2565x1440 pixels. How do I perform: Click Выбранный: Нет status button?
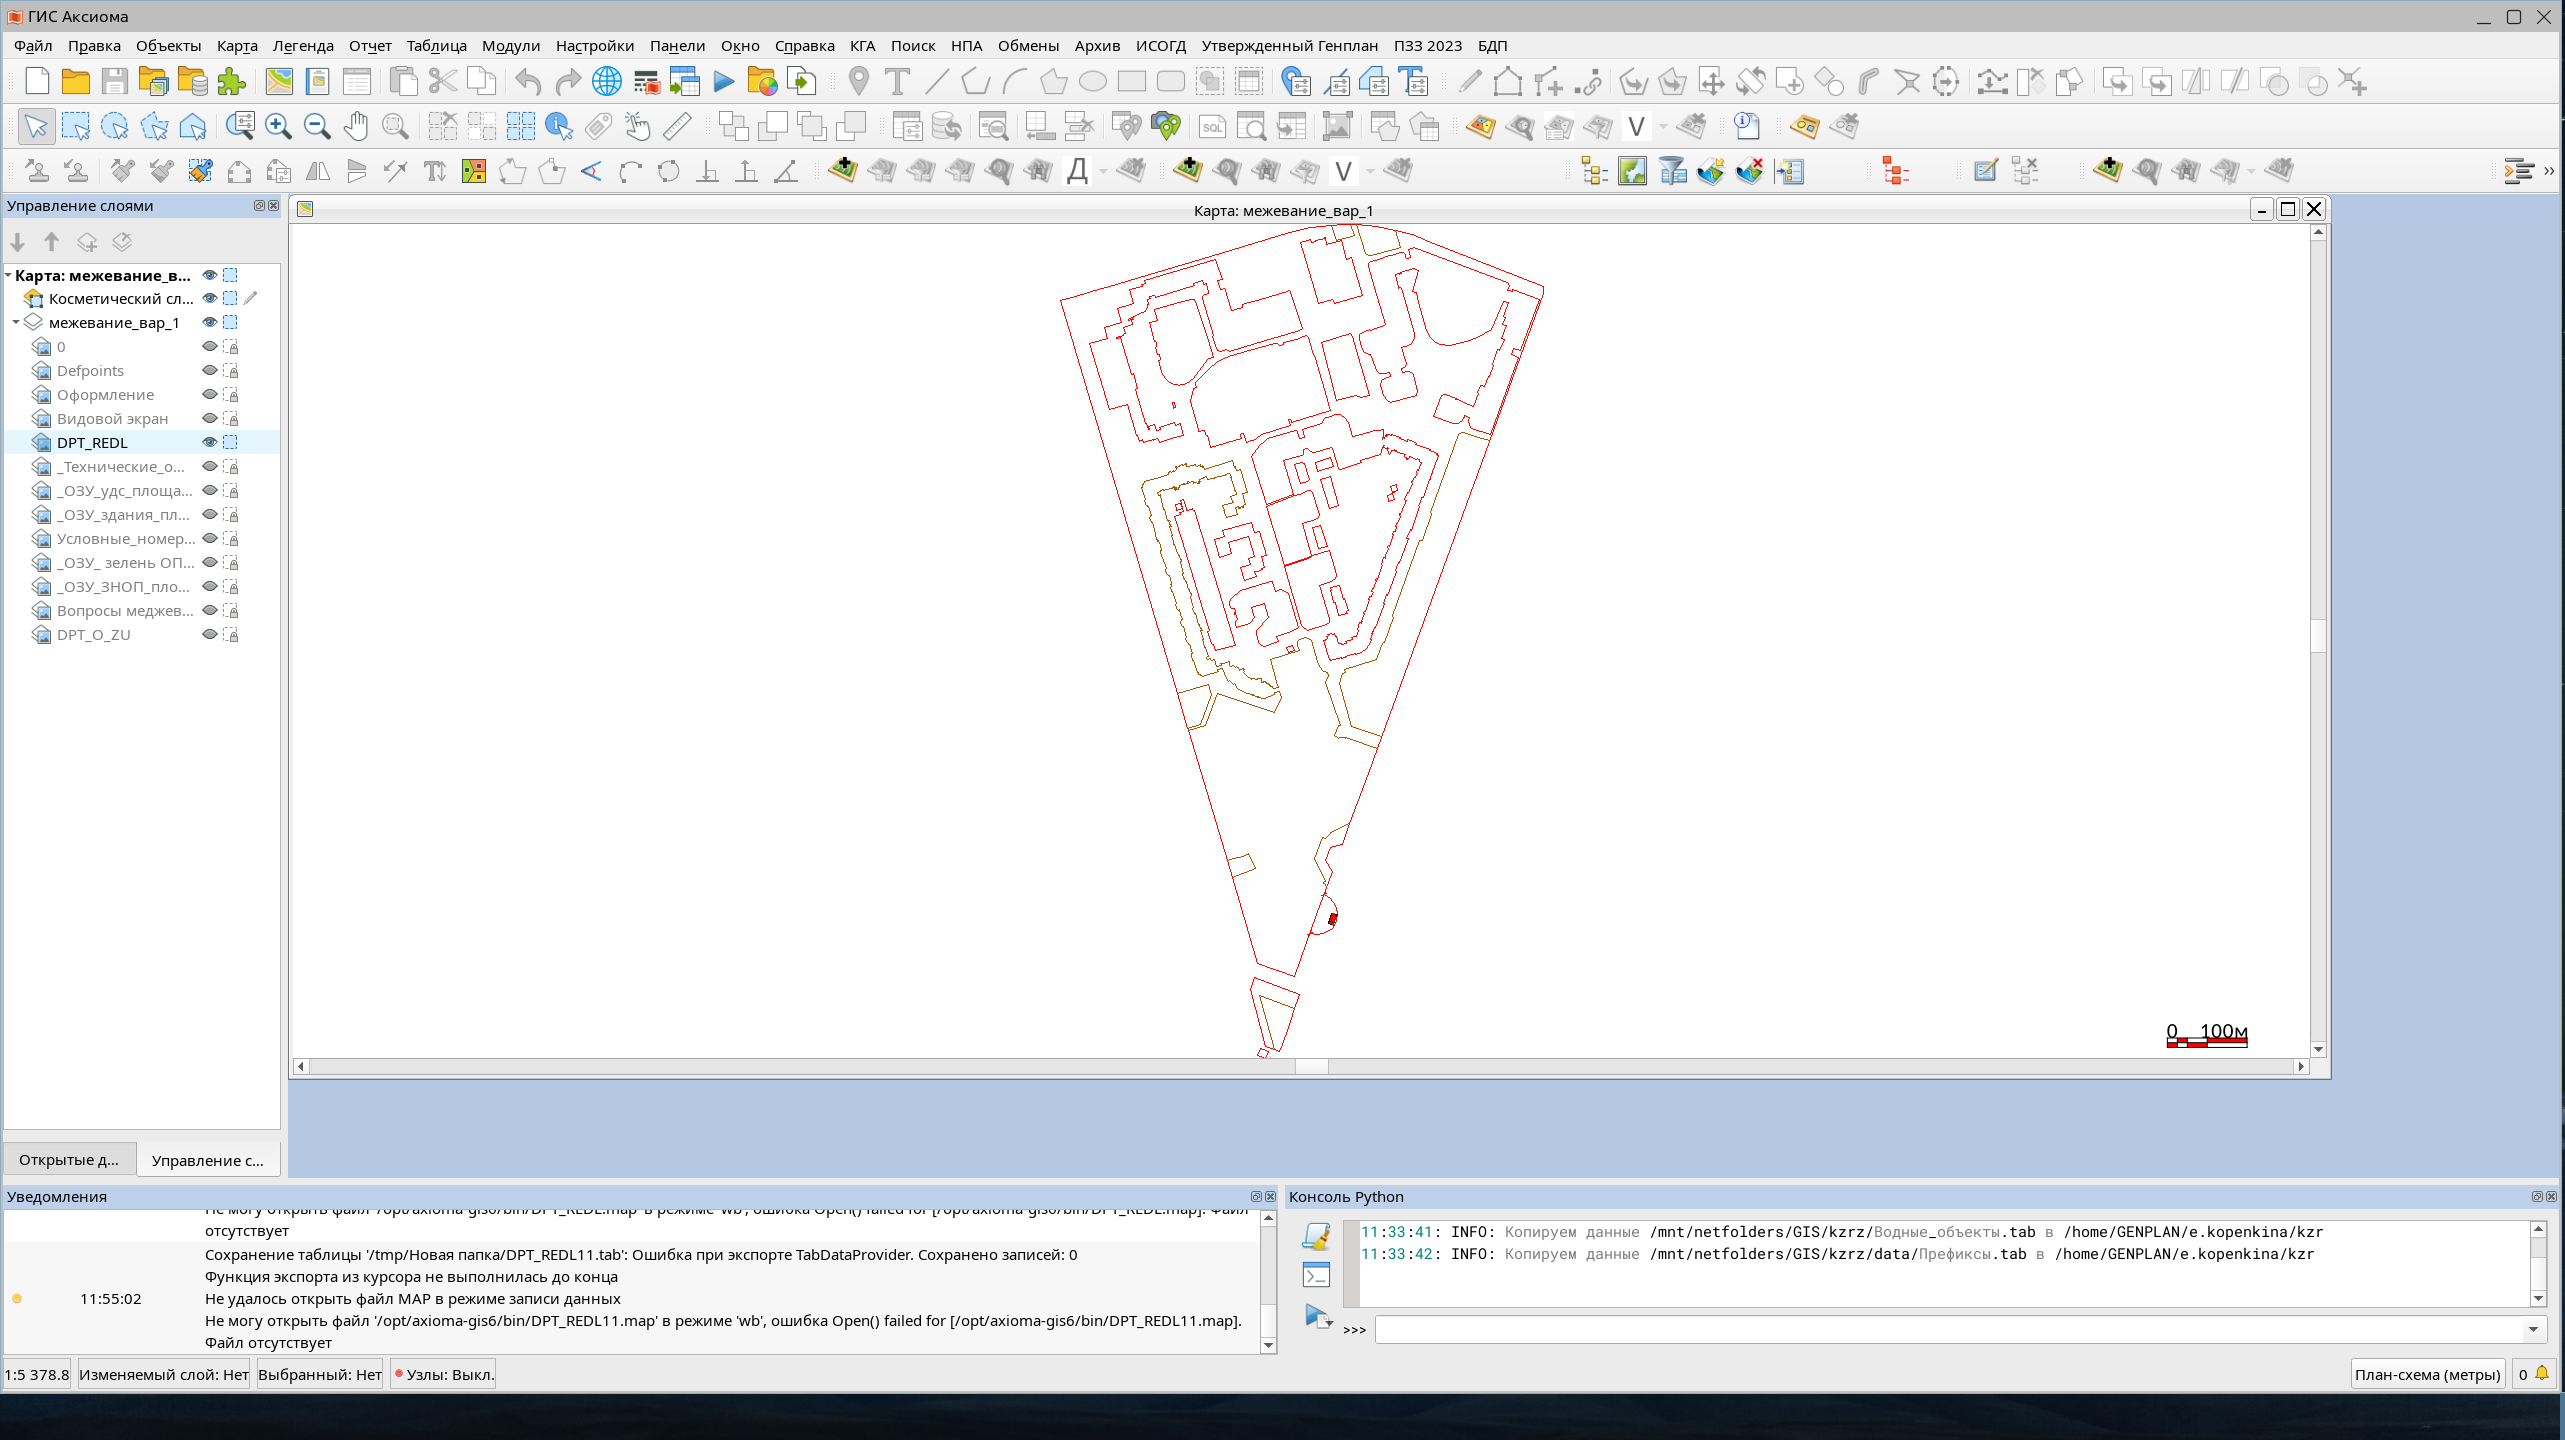coord(320,1374)
